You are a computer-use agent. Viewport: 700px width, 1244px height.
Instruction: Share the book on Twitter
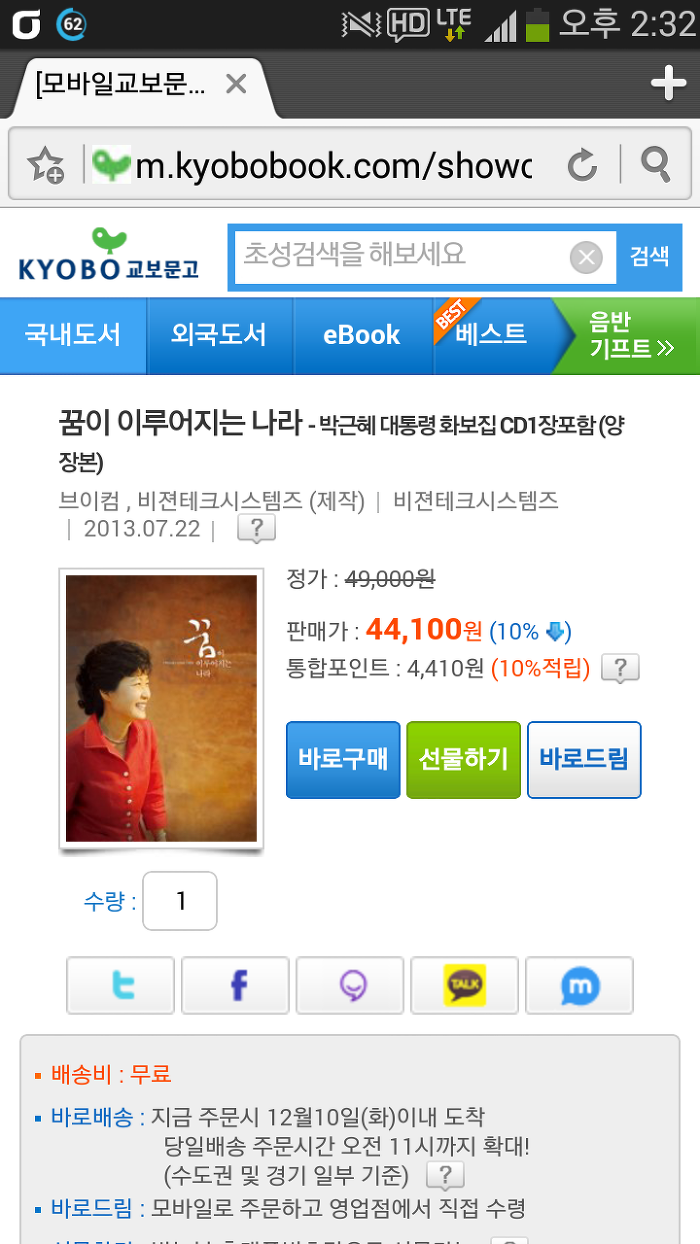point(121,986)
